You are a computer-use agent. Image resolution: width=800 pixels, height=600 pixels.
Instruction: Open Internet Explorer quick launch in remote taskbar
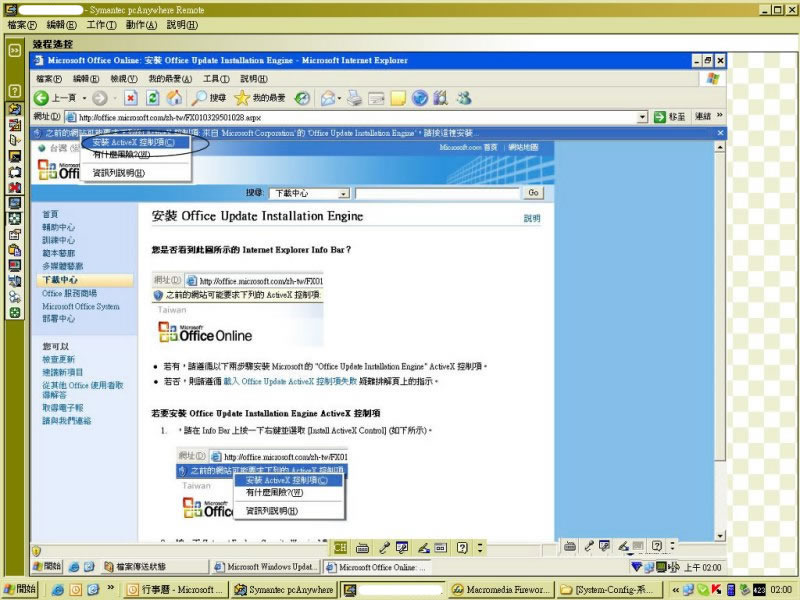click(74, 566)
